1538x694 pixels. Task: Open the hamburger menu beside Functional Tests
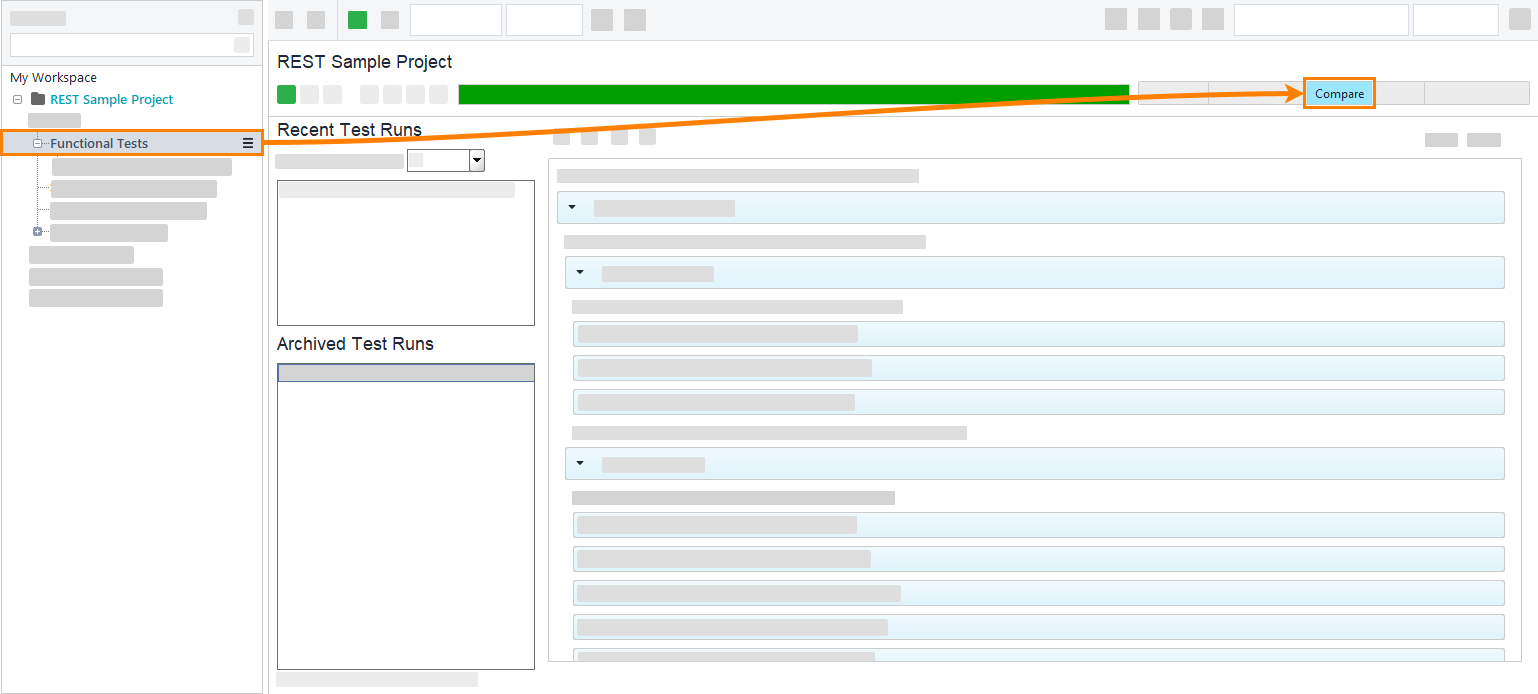click(x=247, y=143)
